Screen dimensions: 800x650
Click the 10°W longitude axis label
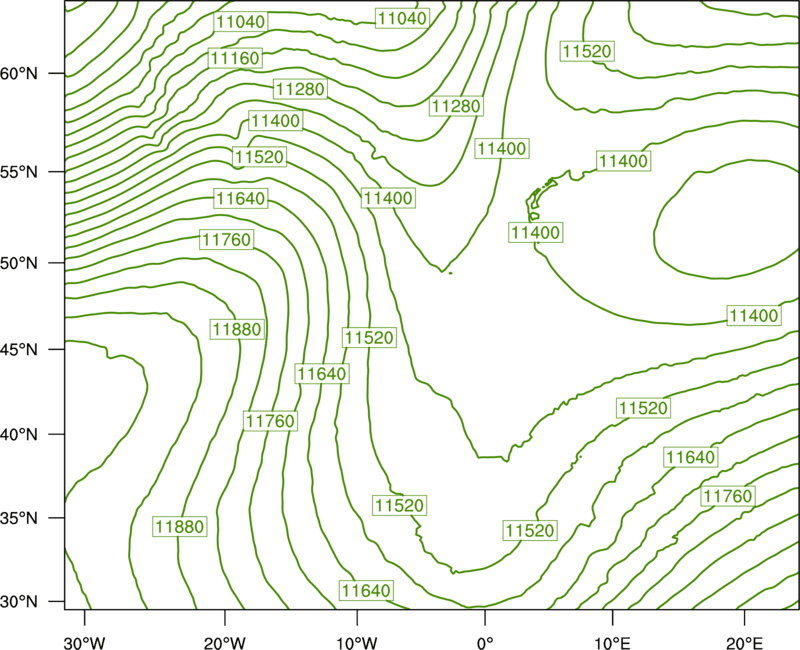[356, 642]
